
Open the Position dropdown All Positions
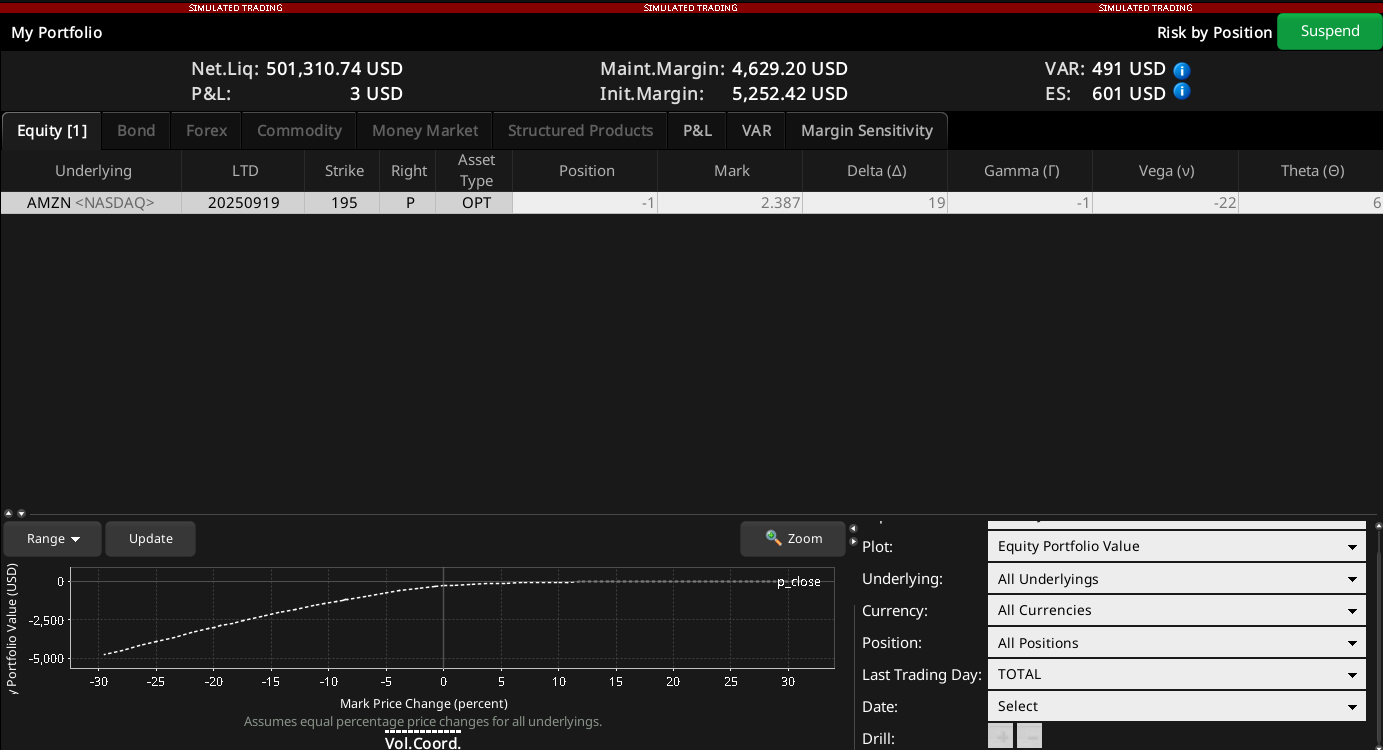[x=1176, y=643]
